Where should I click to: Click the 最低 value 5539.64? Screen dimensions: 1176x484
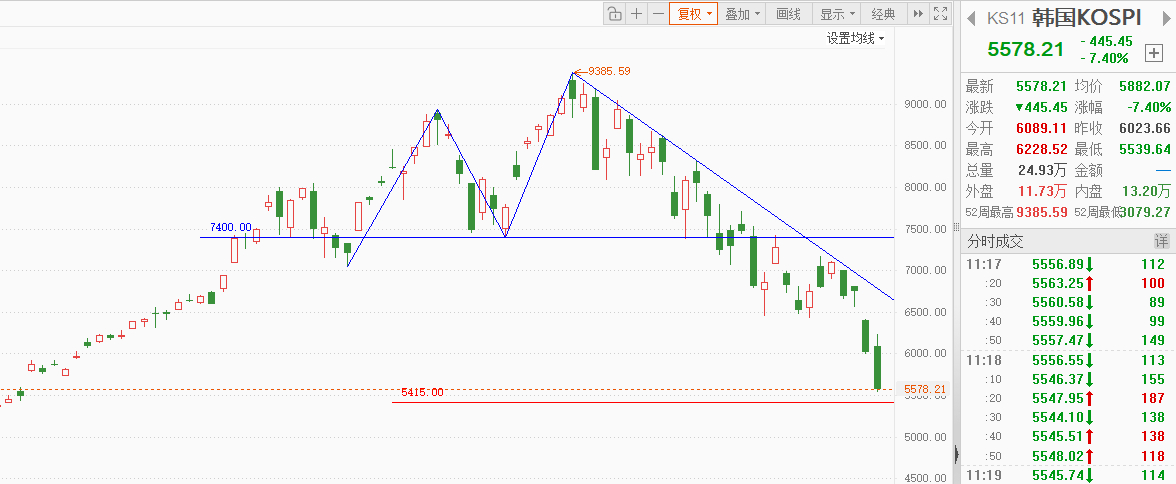click(x=1144, y=149)
